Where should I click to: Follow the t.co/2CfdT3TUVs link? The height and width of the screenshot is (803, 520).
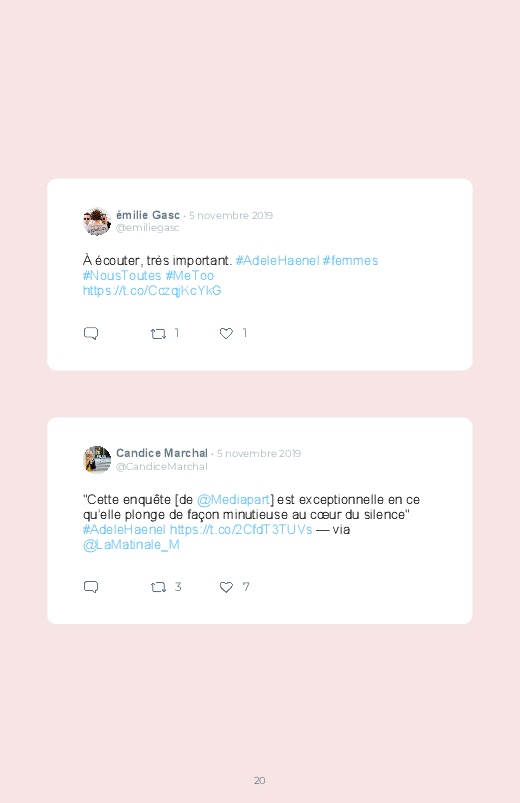[241, 530]
